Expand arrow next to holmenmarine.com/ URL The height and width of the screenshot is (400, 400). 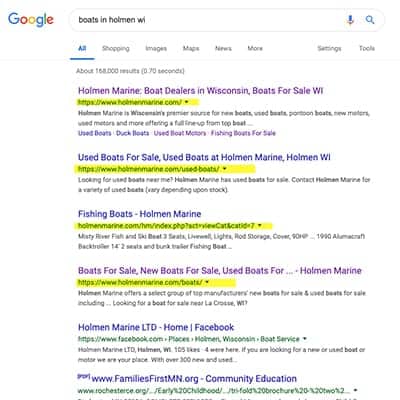(x=186, y=102)
